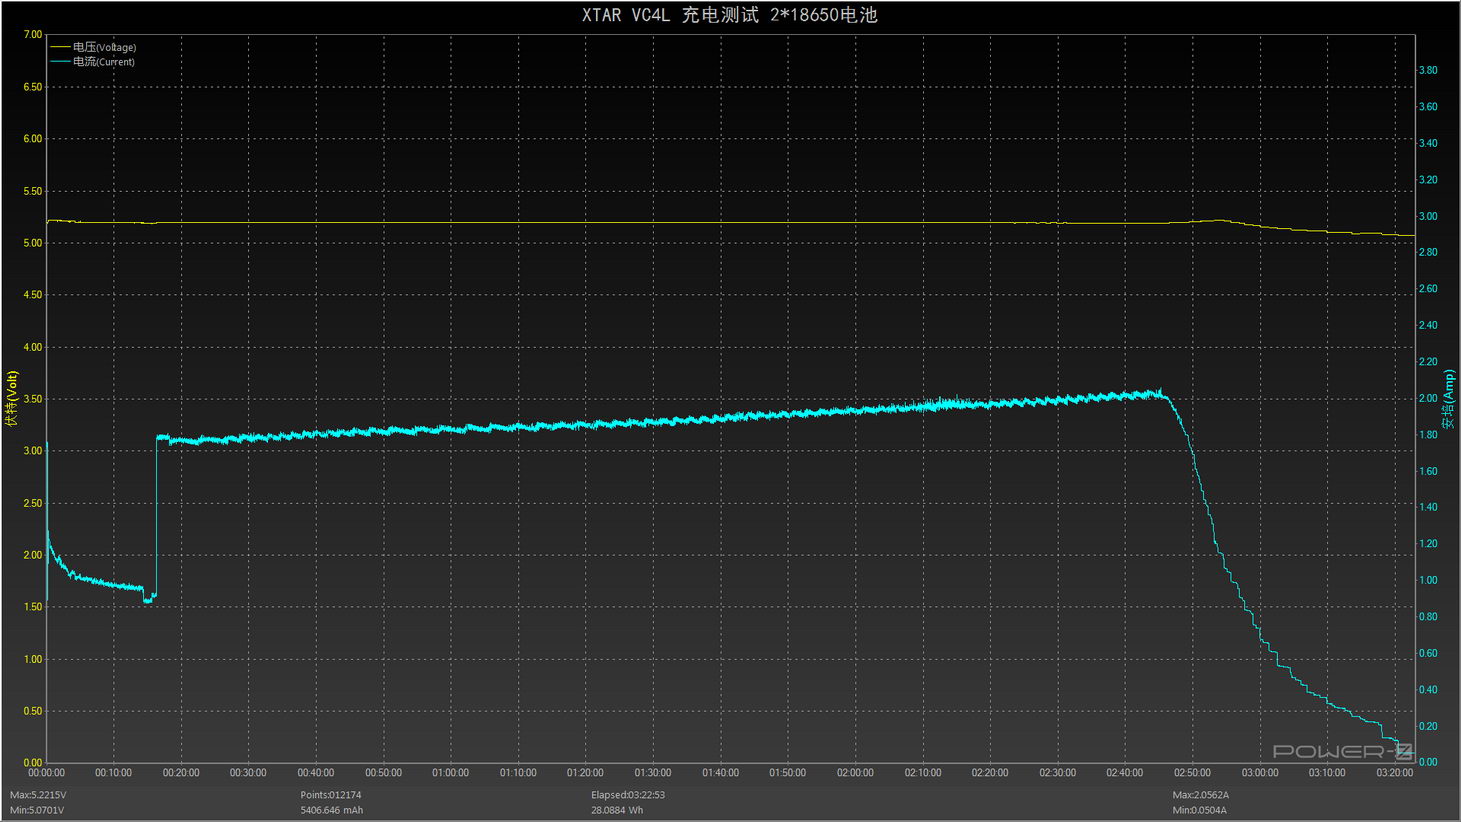Viewport: 1461px width, 822px height.
Task: Click the 01:00:00 time axis label
Action: [450, 773]
